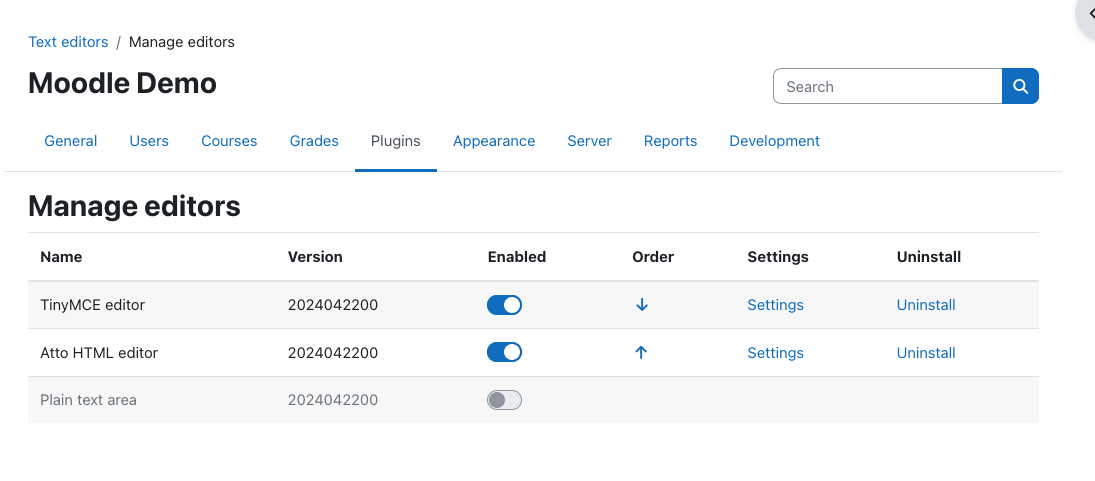Select the Grades tab
This screenshot has height=481, width=1095.
pos(314,141)
